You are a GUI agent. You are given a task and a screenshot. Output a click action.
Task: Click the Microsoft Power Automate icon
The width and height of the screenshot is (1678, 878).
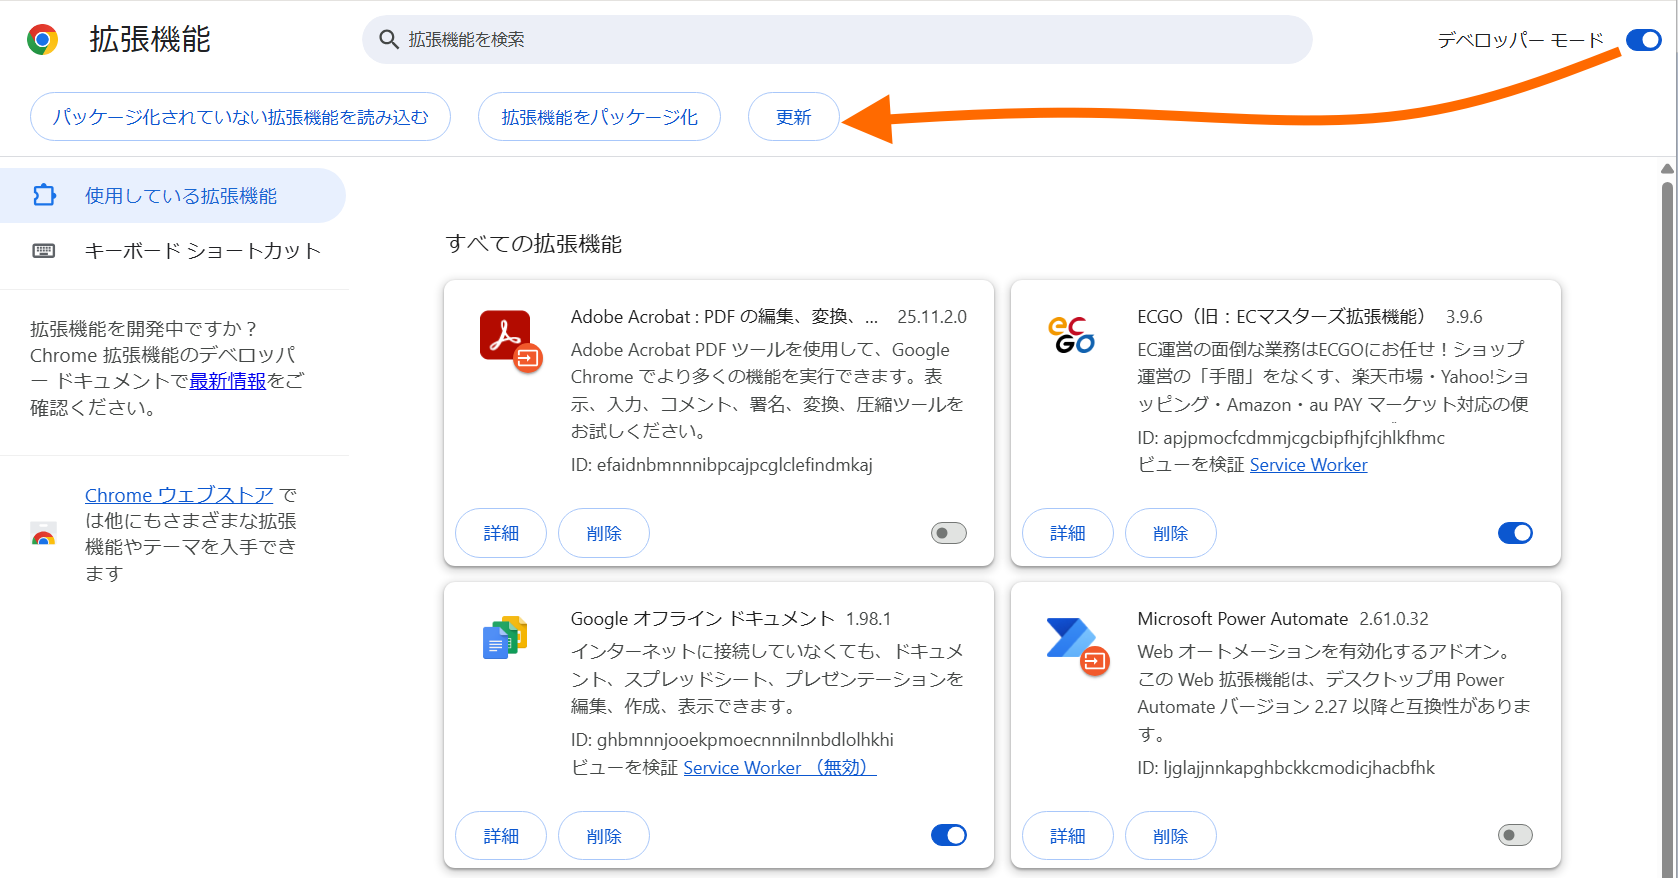(1072, 640)
